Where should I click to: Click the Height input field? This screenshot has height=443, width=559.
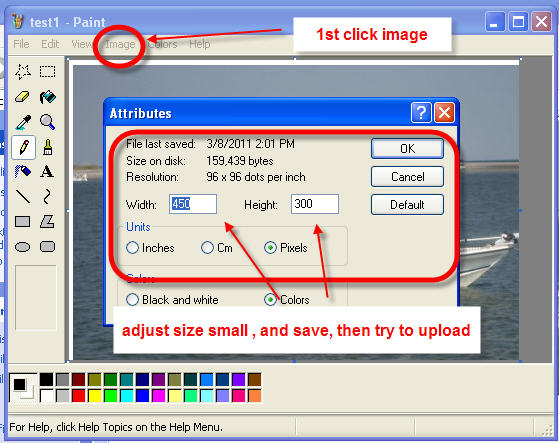tap(315, 204)
